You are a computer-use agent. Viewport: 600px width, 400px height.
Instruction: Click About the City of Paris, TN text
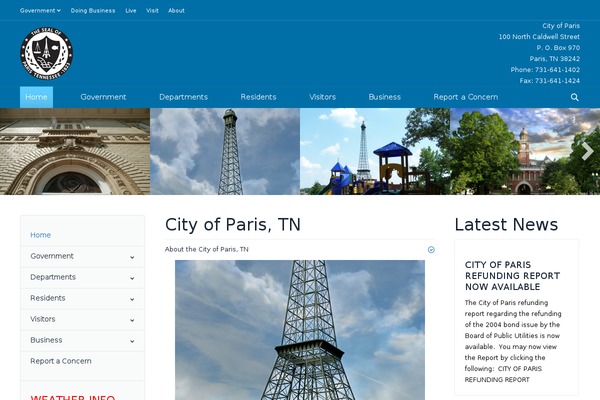(207, 250)
